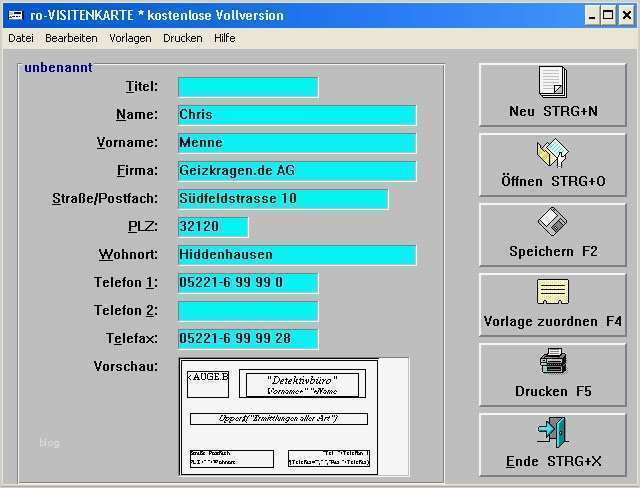The image size is (640, 488).
Task: Click the 'Vorname:' label
Action: coord(127,142)
